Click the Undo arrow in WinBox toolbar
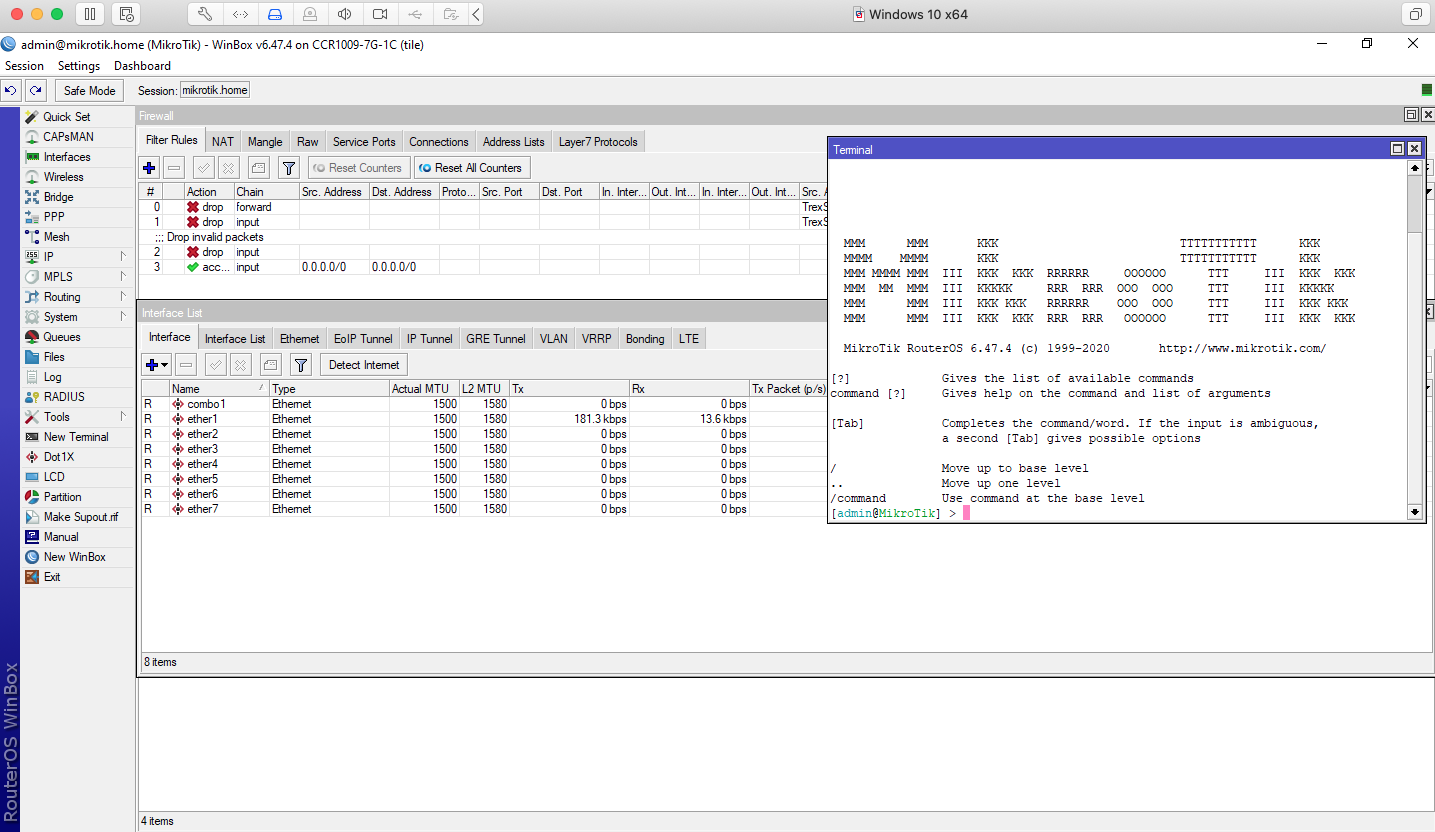Image resolution: width=1435 pixels, height=832 pixels. pos(11,90)
